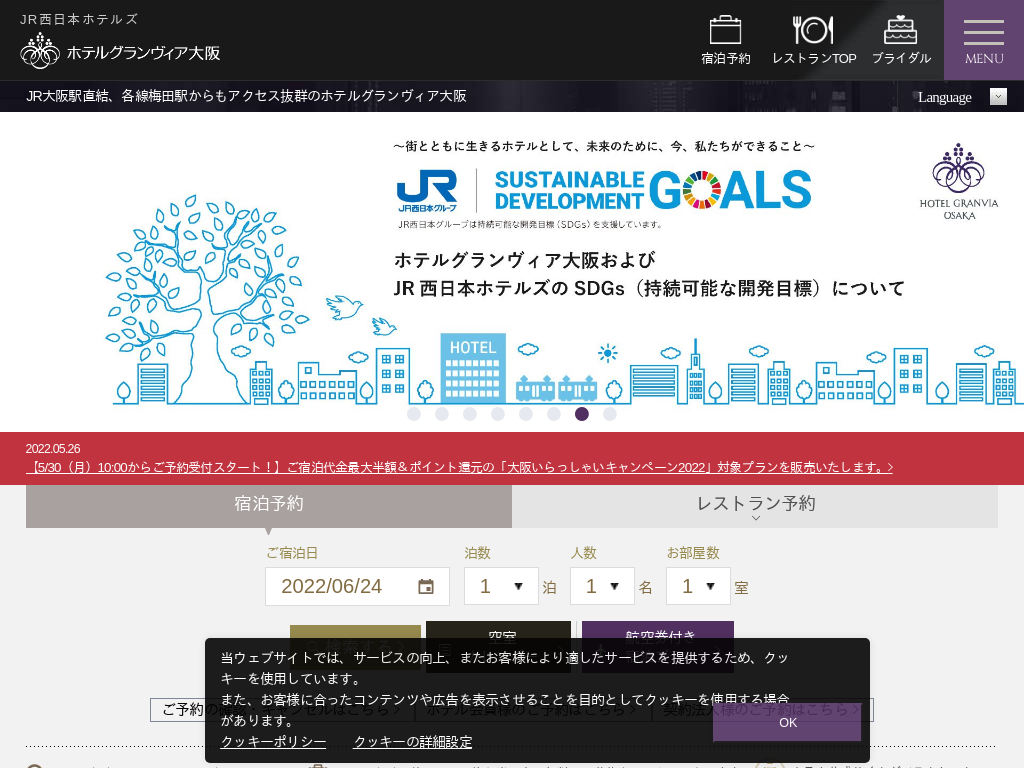Open the MENU hamburger button
Viewport: 1024px width, 768px height.
pos(984,40)
